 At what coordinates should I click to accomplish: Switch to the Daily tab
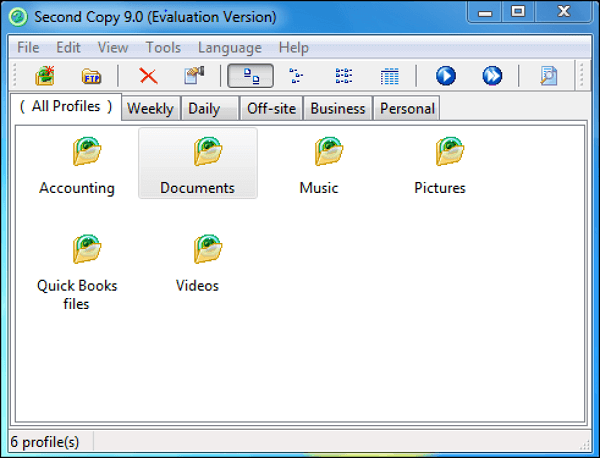pos(209,108)
